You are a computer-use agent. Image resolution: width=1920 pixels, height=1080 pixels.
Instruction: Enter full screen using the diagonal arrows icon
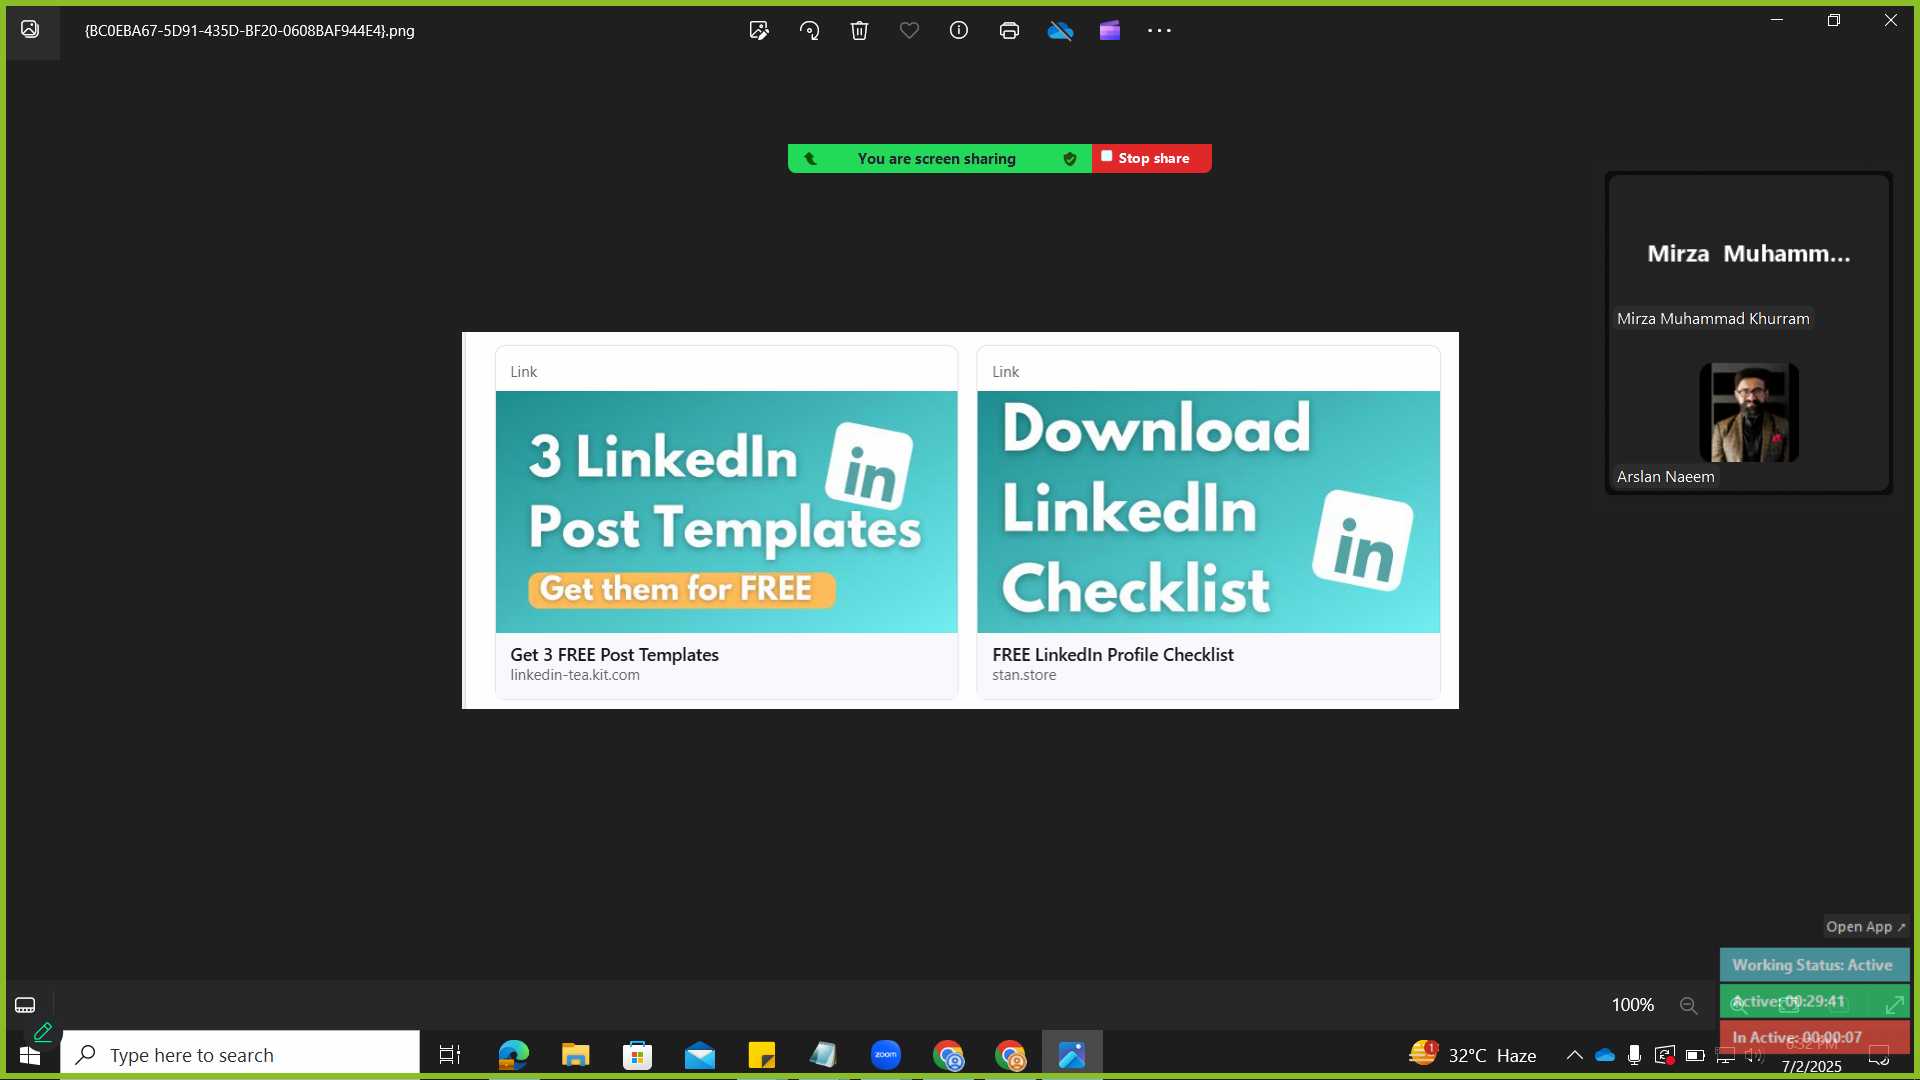(1894, 1004)
